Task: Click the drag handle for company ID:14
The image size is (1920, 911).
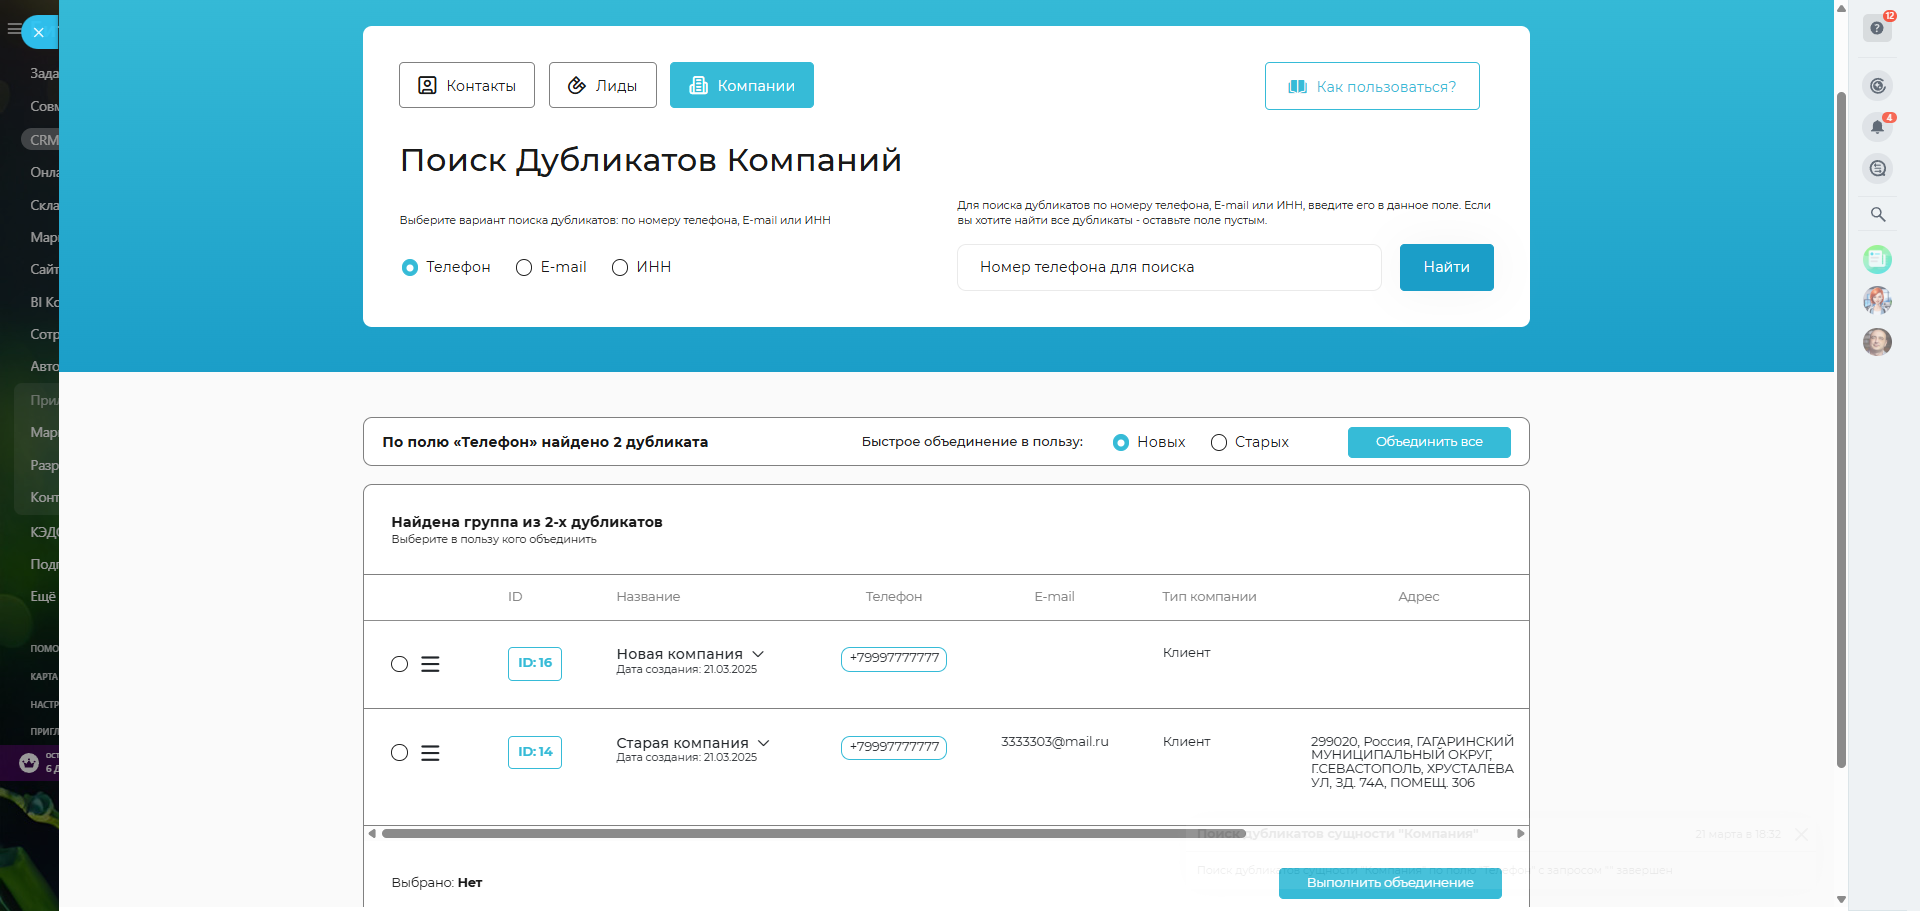Action: (x=430, y=753)
